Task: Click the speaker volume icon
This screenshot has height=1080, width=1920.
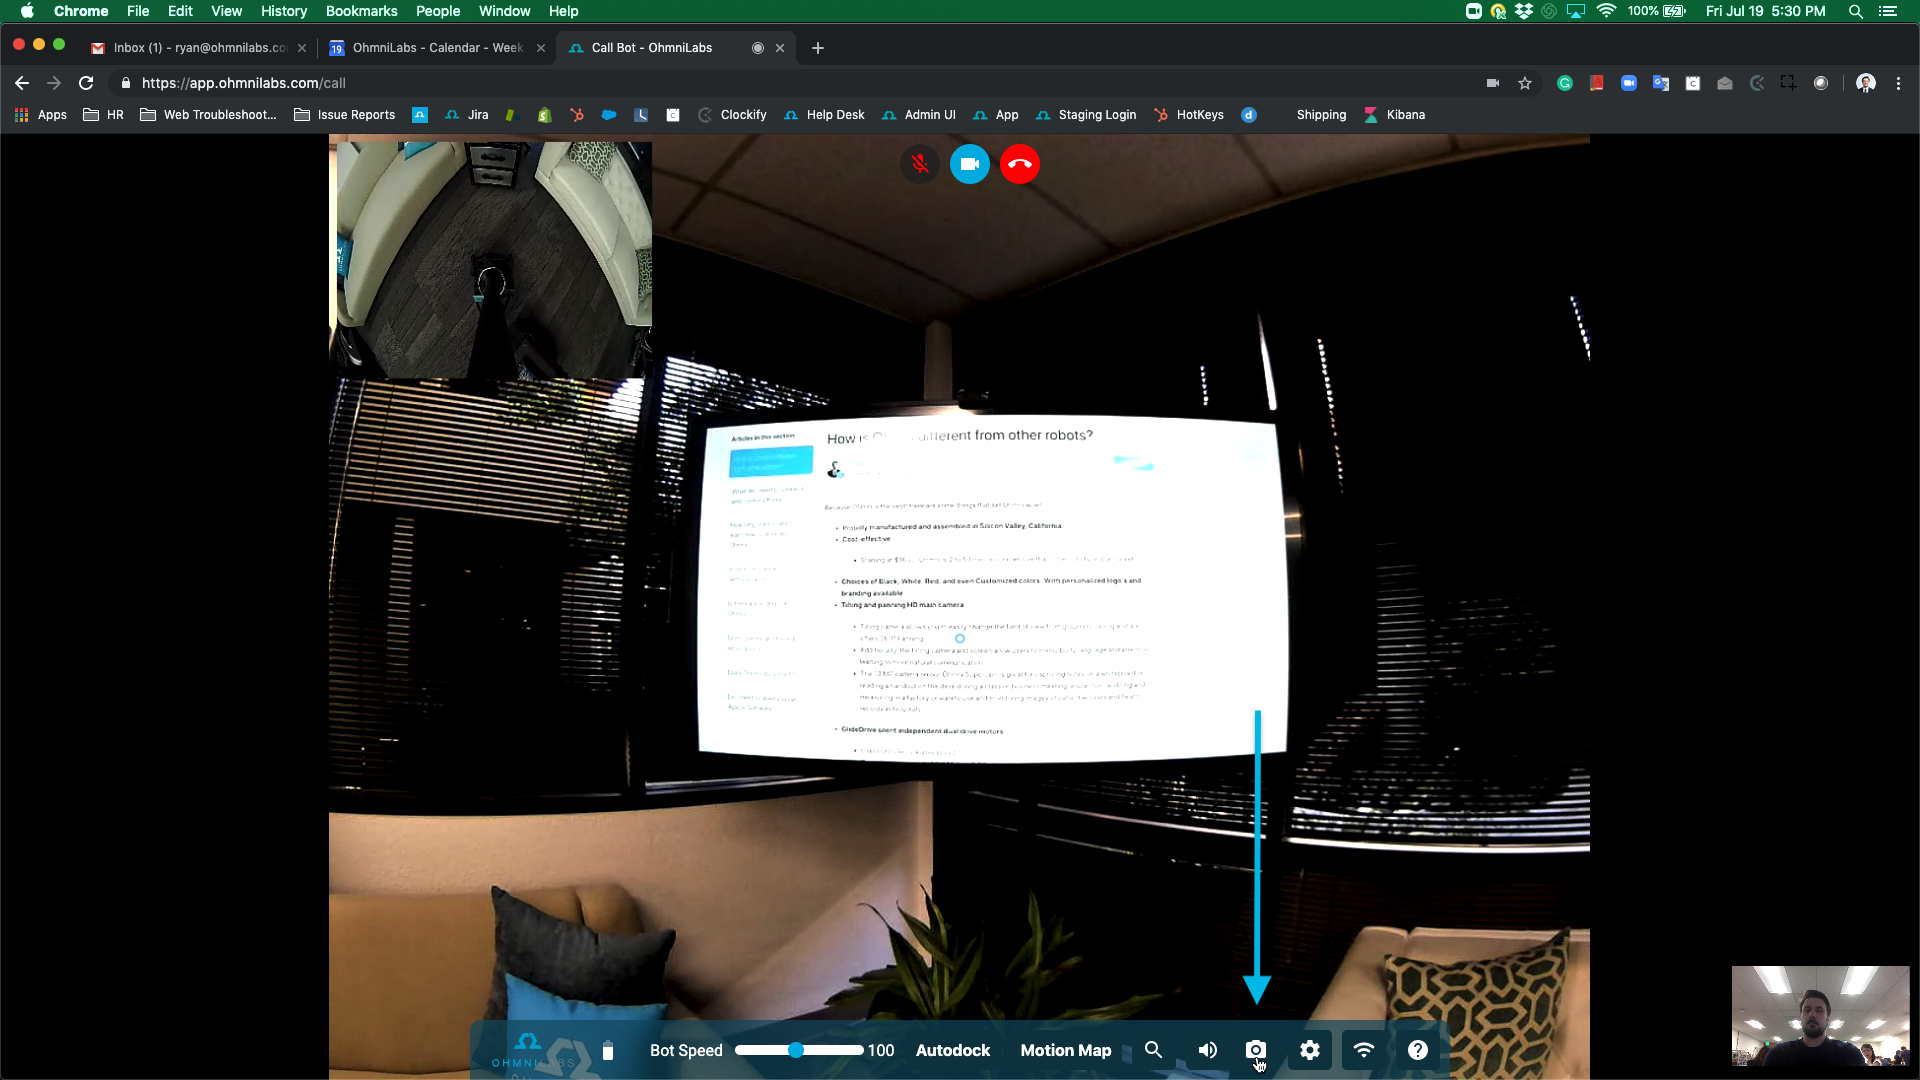Action: coord(1207,1050)
